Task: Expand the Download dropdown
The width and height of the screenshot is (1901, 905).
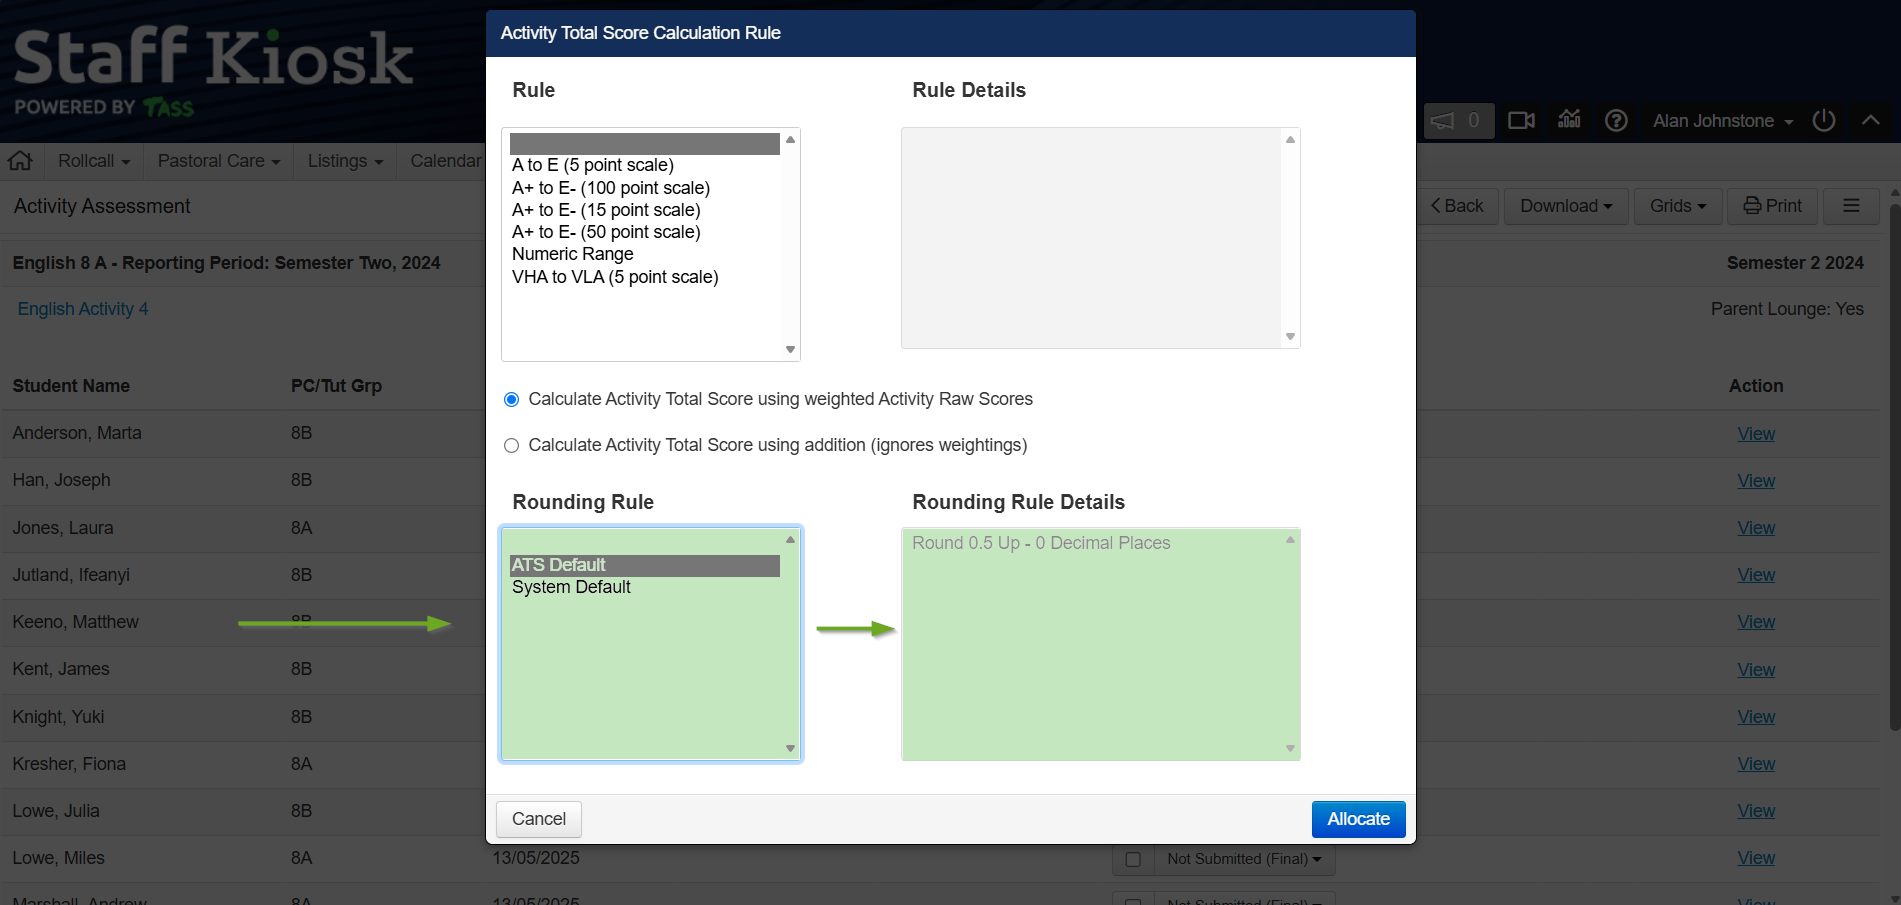Action: point(1566,206)
